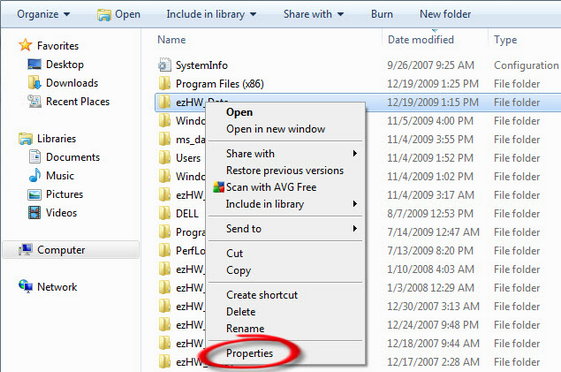Click the Computer icon in sidebar
This screenshot has width=561, height=372.
pyautogui.click(x=25, y=250)
